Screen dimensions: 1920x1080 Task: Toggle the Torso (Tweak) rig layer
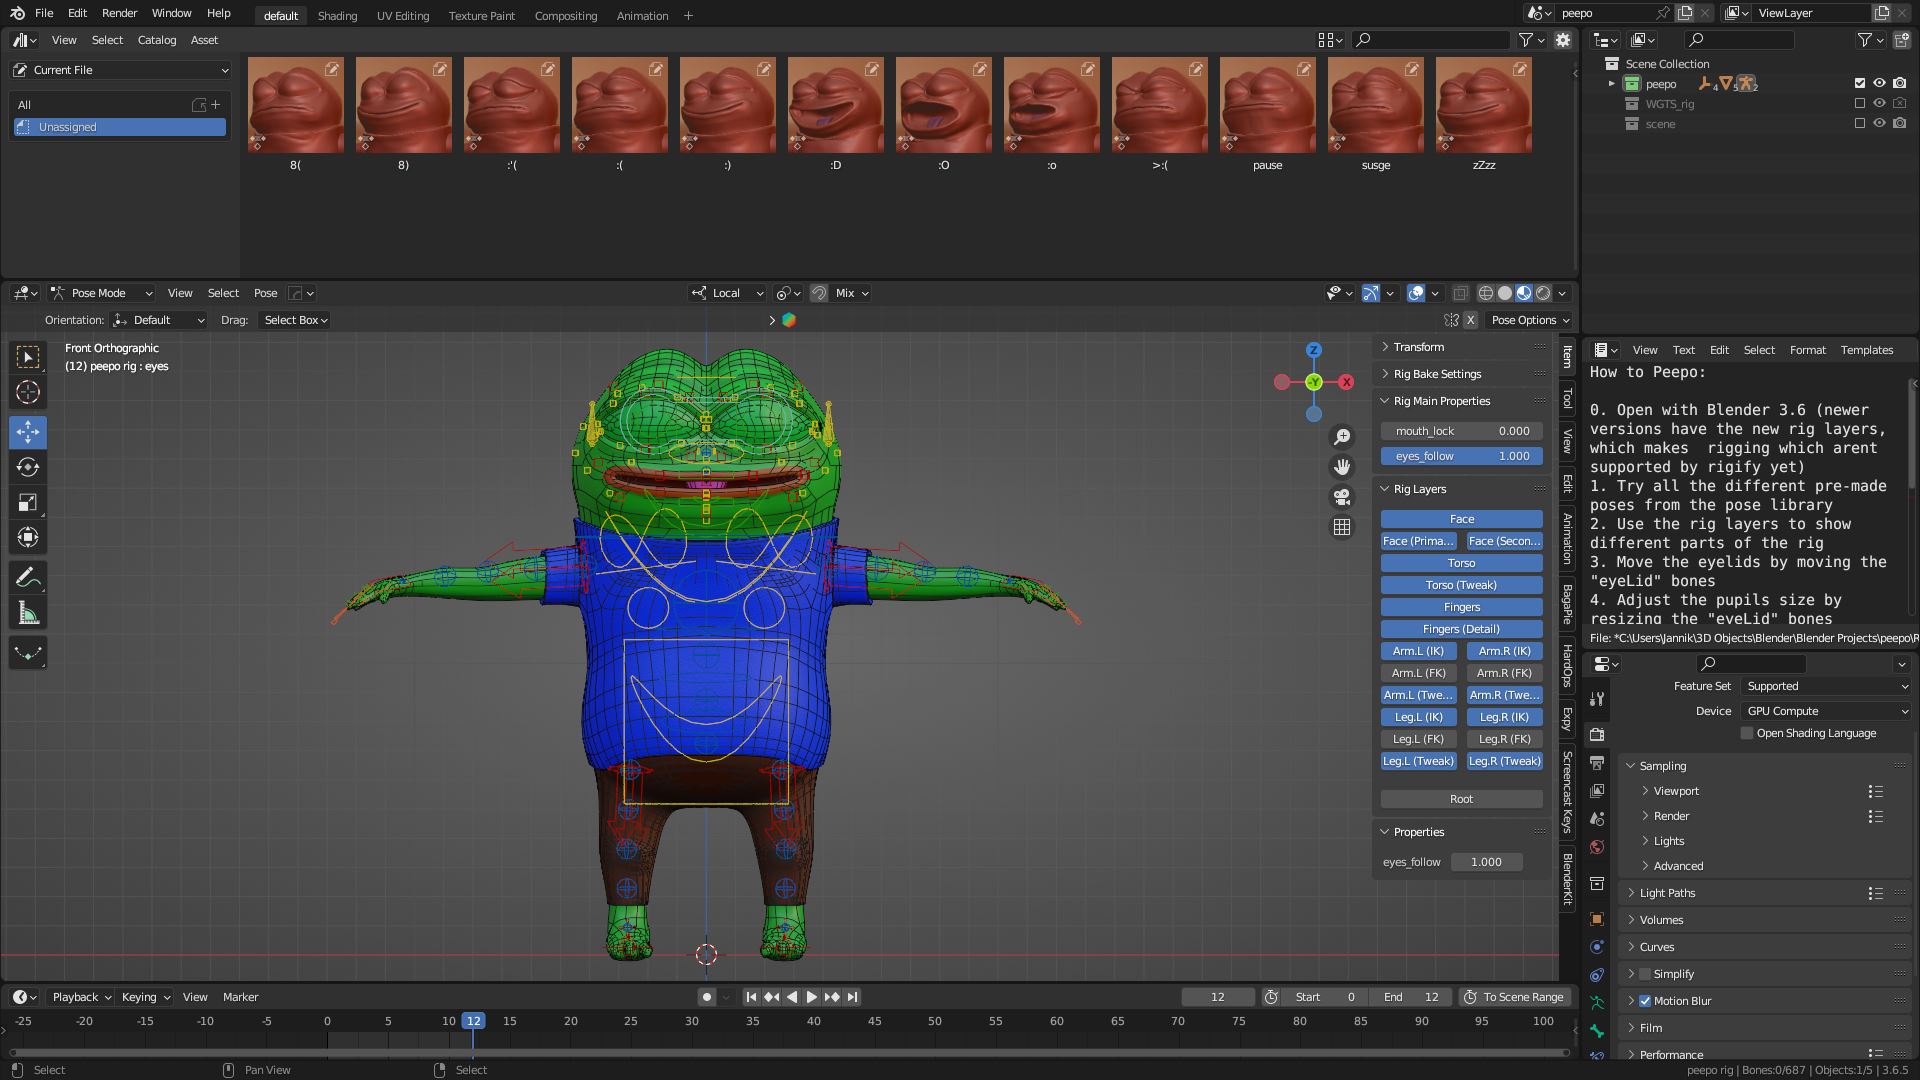[1461, 585]
